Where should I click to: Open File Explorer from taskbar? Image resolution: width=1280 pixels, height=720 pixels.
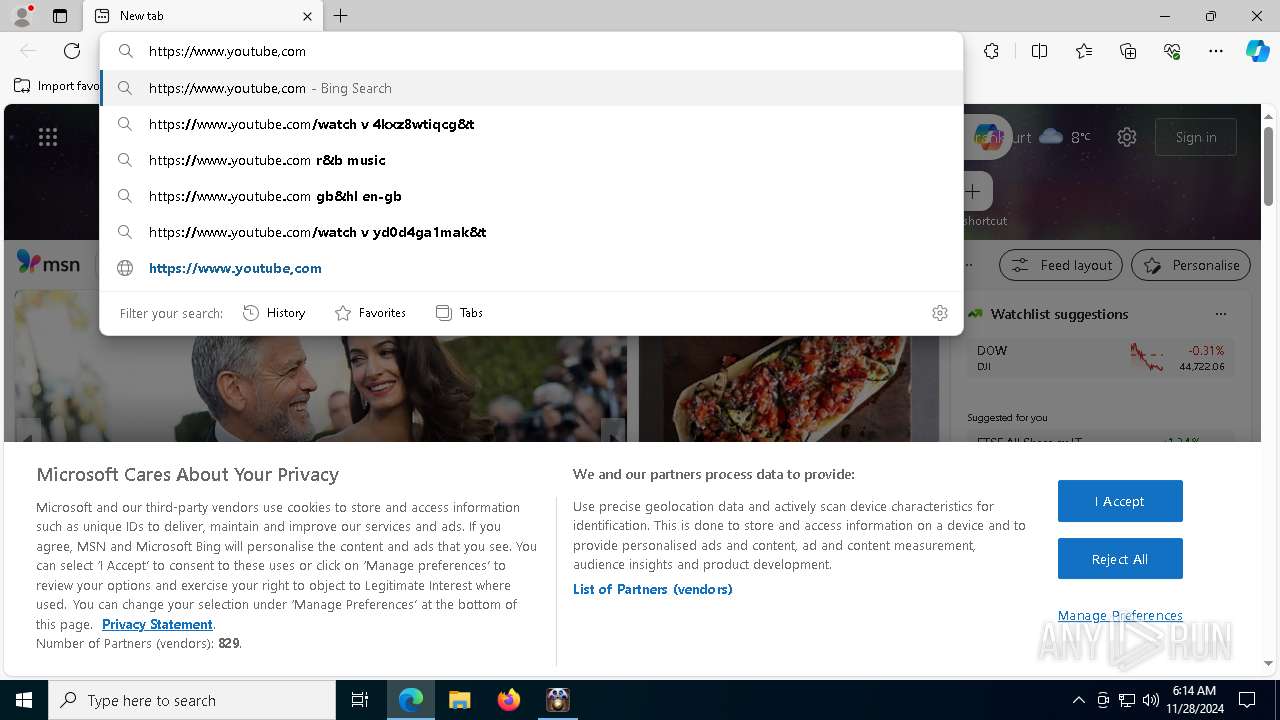(x=459, y=700)
